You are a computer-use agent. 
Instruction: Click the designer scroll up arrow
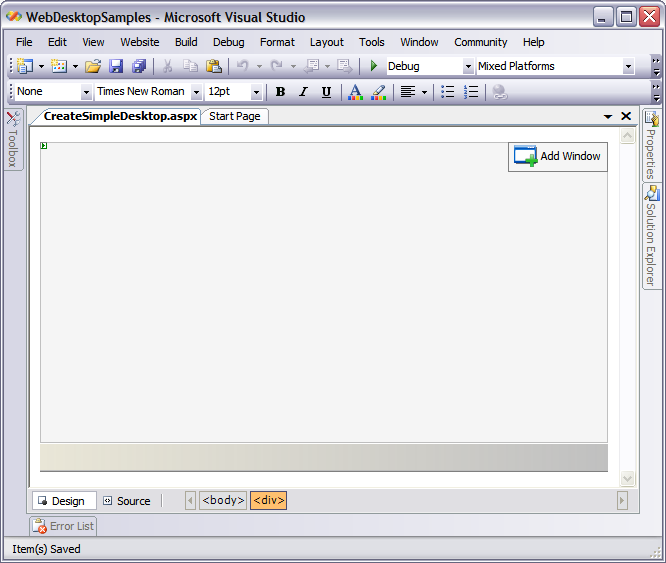627,136
